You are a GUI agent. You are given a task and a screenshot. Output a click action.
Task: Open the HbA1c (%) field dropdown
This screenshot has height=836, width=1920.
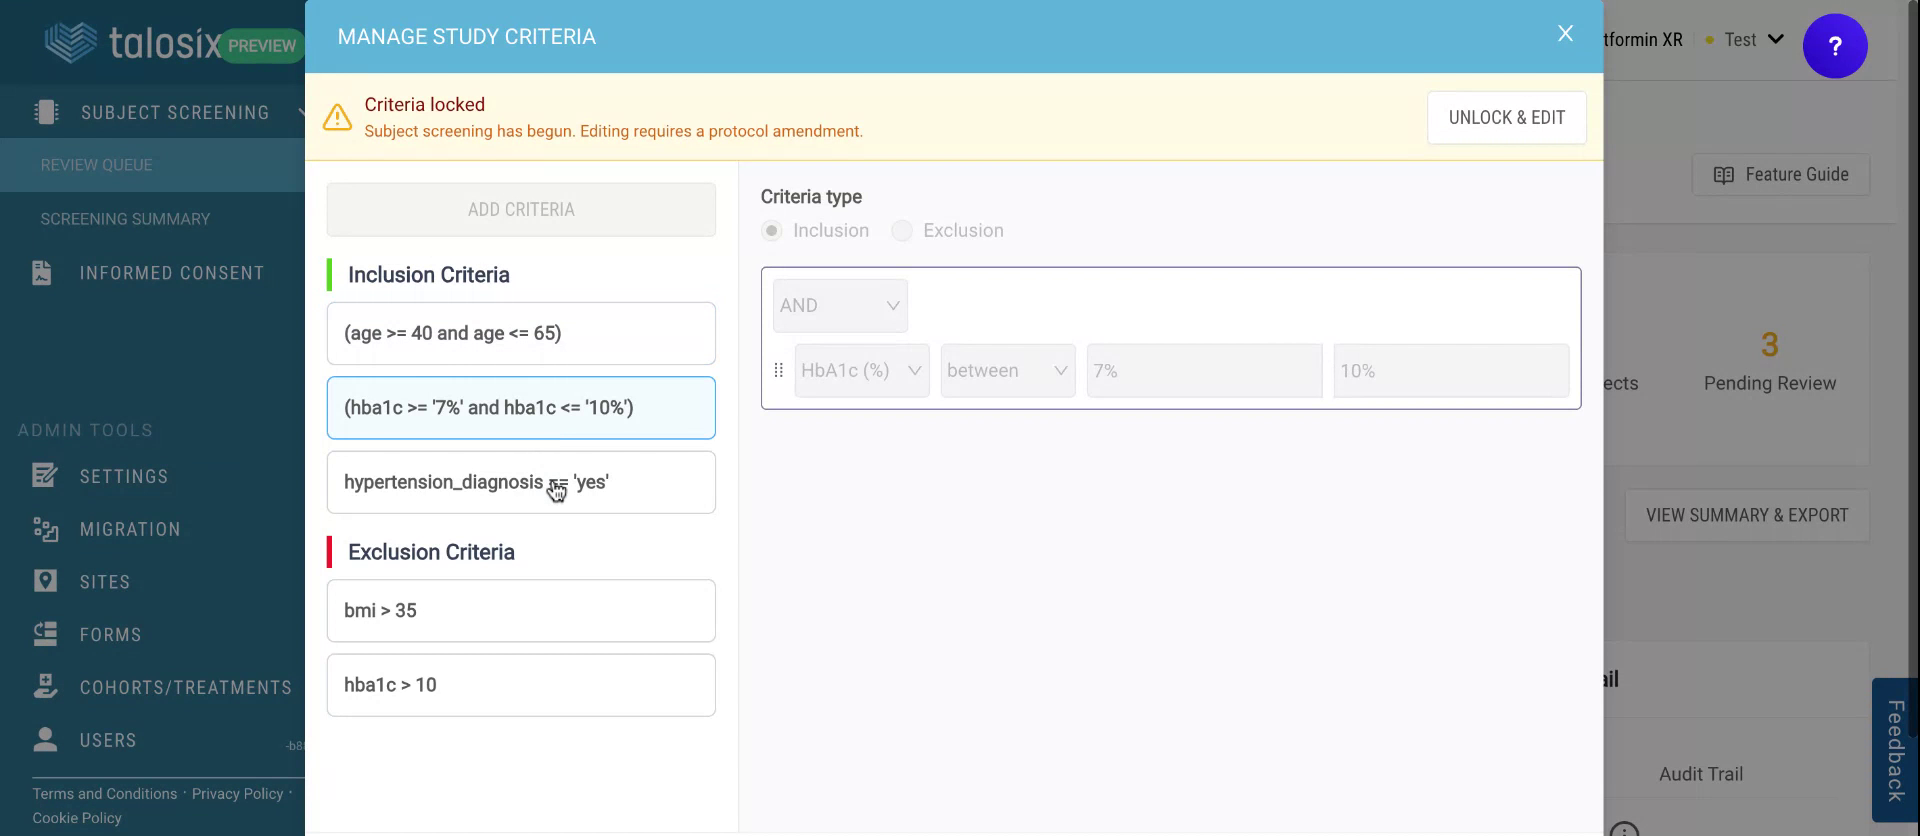tap(861, 371)
